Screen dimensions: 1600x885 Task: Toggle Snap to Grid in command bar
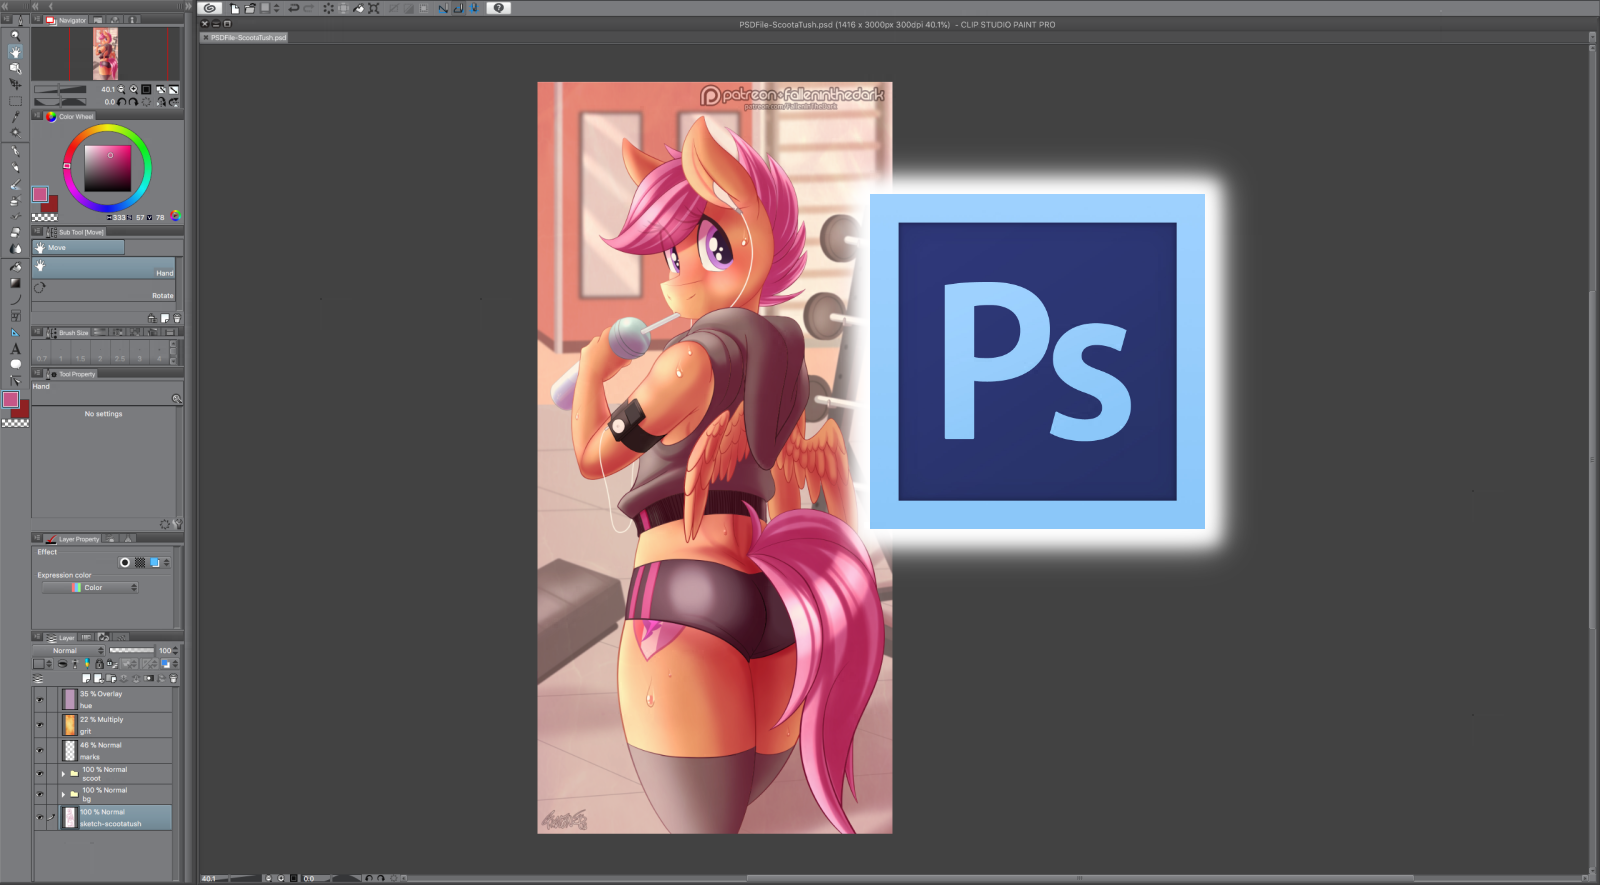click(x=474, y=8)
